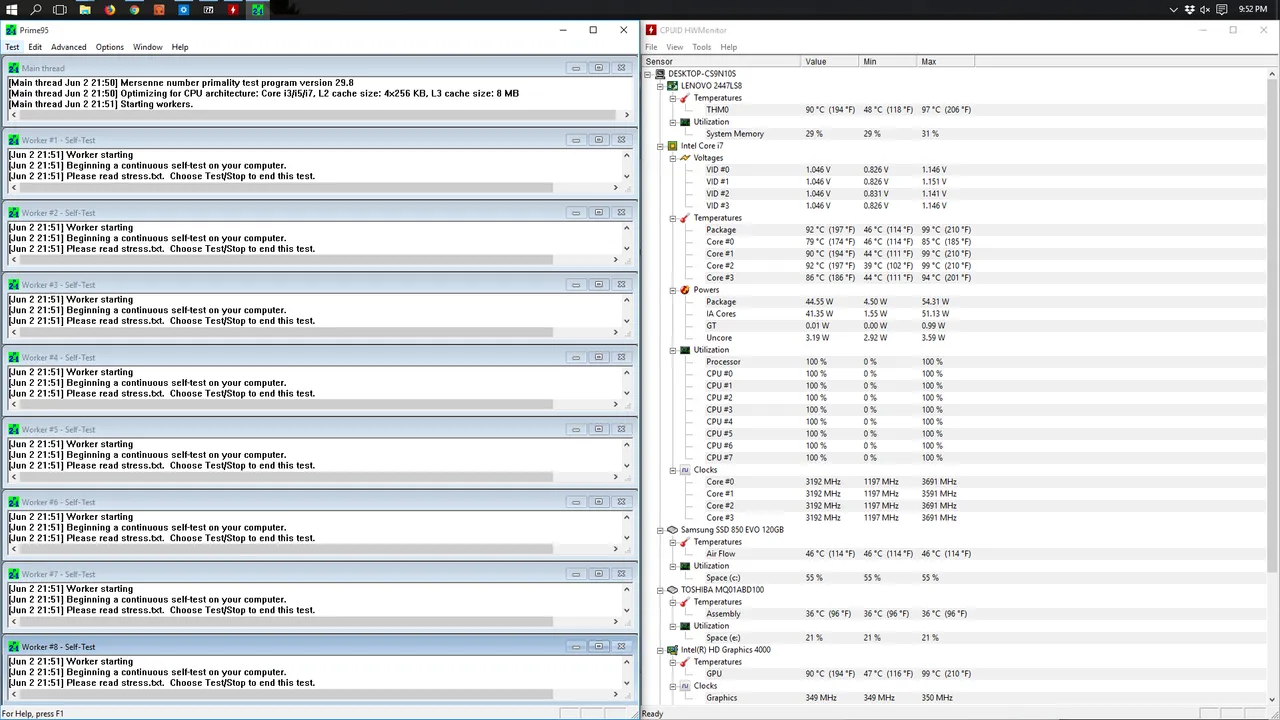Click the Value column header in HWMonitor
1280x720 pixels.
tap(830, 62)
